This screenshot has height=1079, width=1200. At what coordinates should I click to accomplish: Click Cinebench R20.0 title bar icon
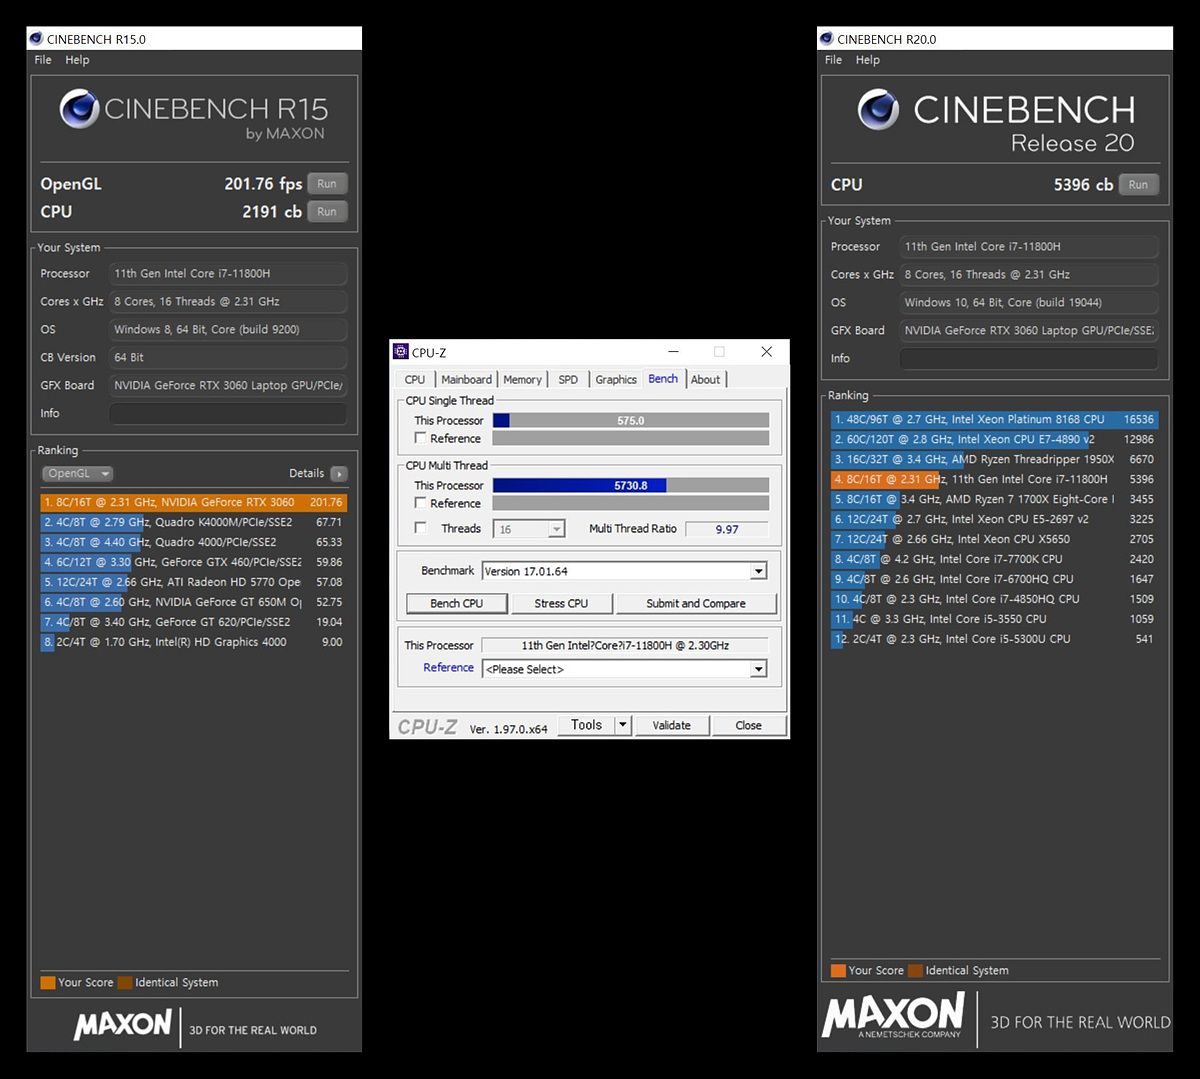pos(827,39)
